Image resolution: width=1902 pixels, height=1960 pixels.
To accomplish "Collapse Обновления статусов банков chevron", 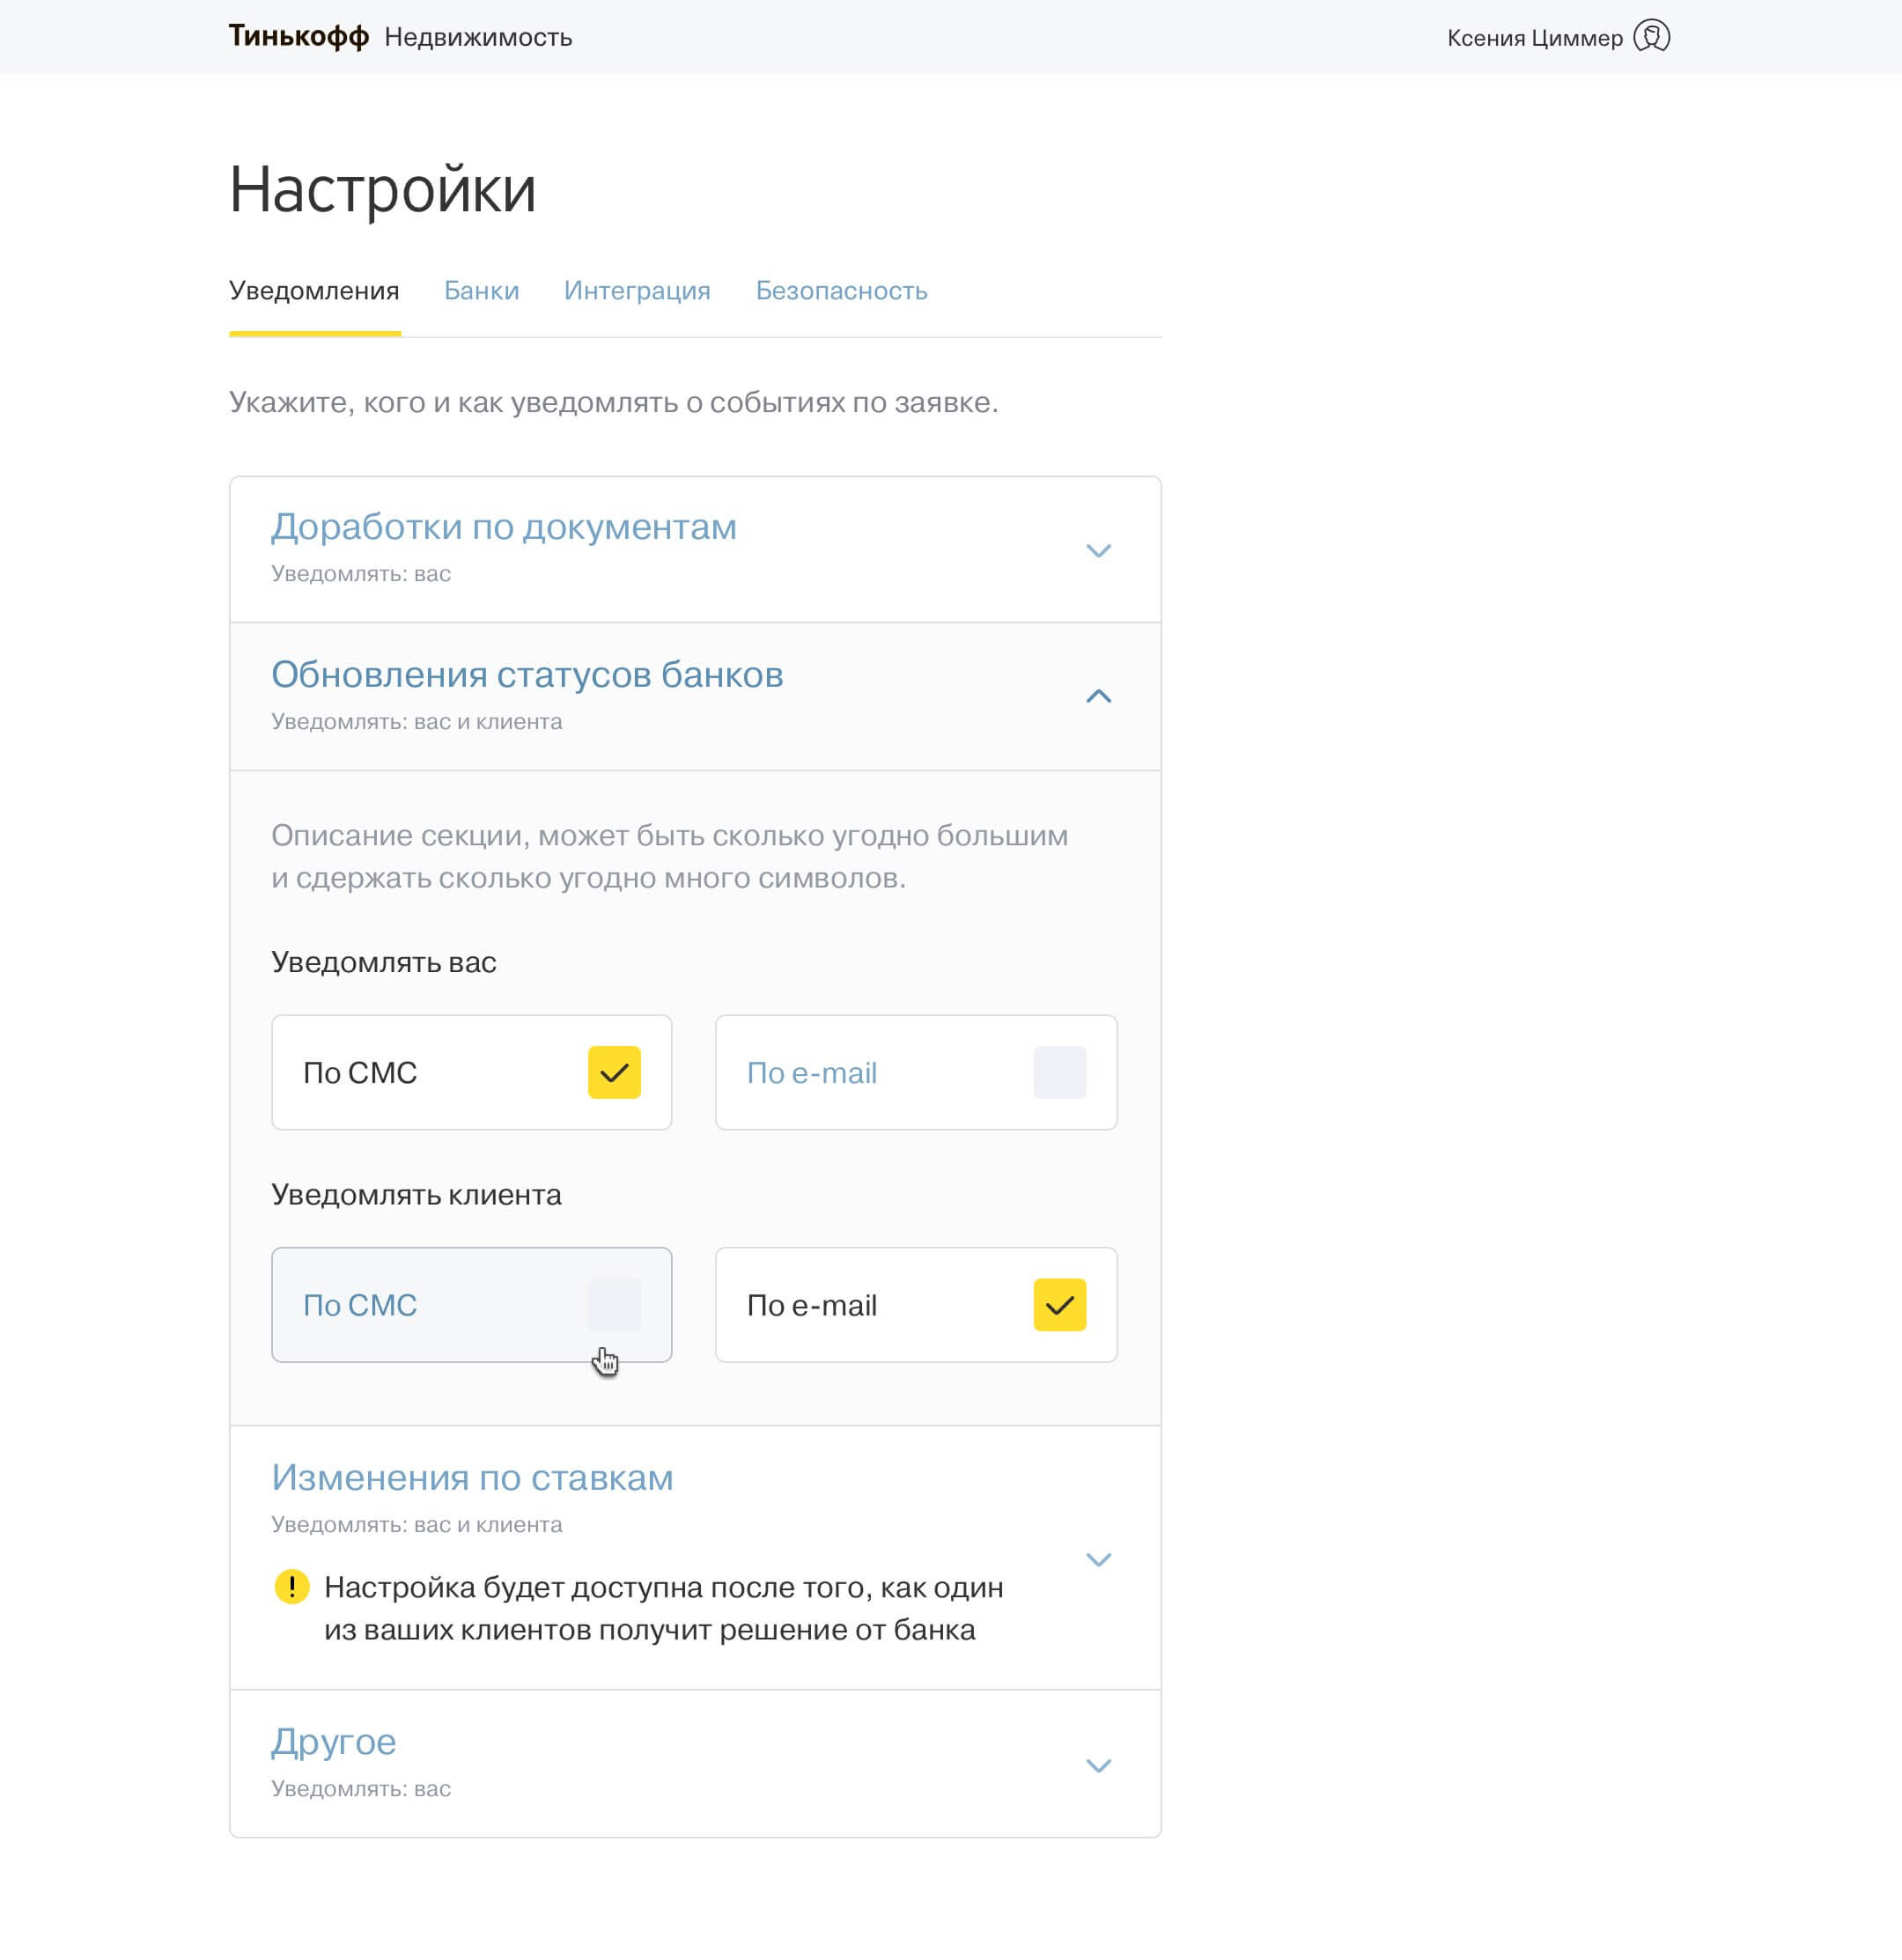I will (1098, 696).
